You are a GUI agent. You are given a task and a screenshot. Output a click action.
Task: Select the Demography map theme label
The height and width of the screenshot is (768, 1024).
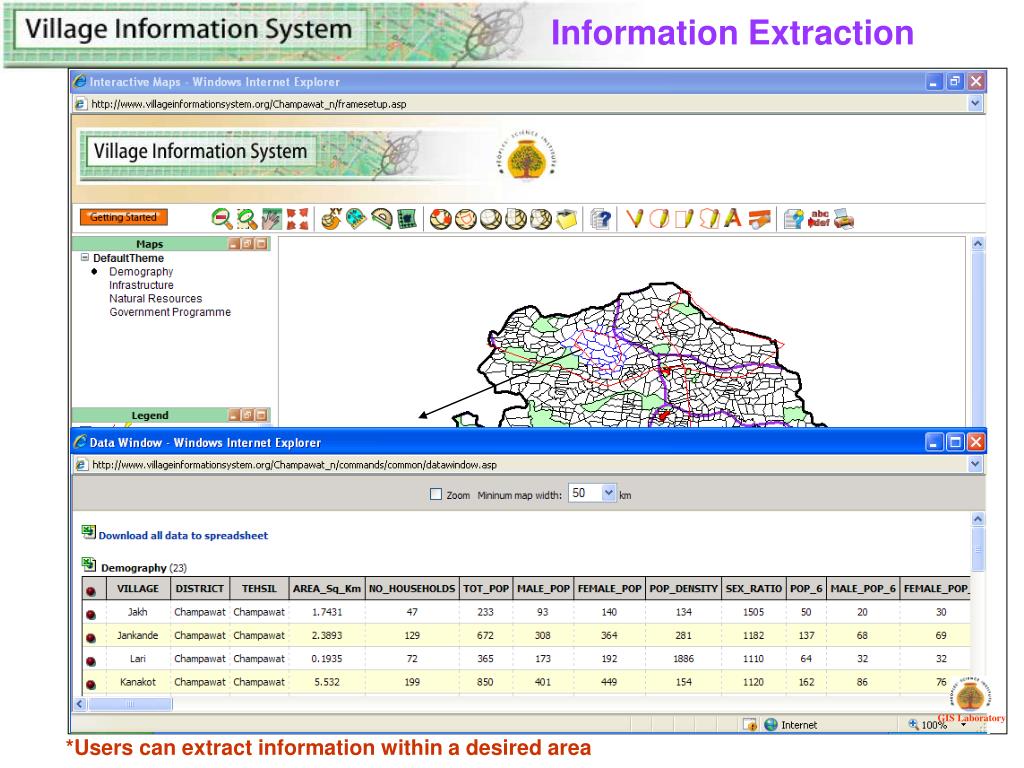141,272
